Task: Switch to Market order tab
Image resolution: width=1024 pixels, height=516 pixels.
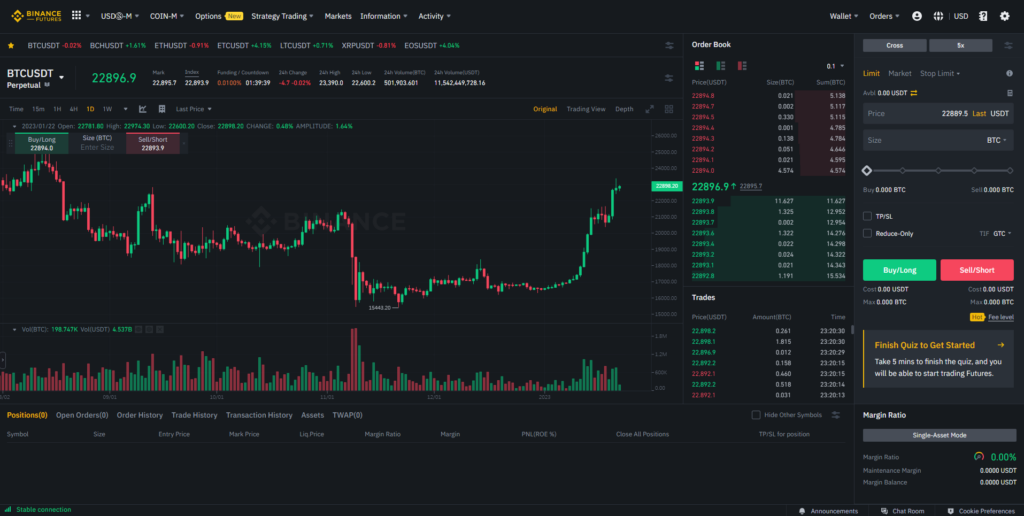Action: [x=899, y=73]
